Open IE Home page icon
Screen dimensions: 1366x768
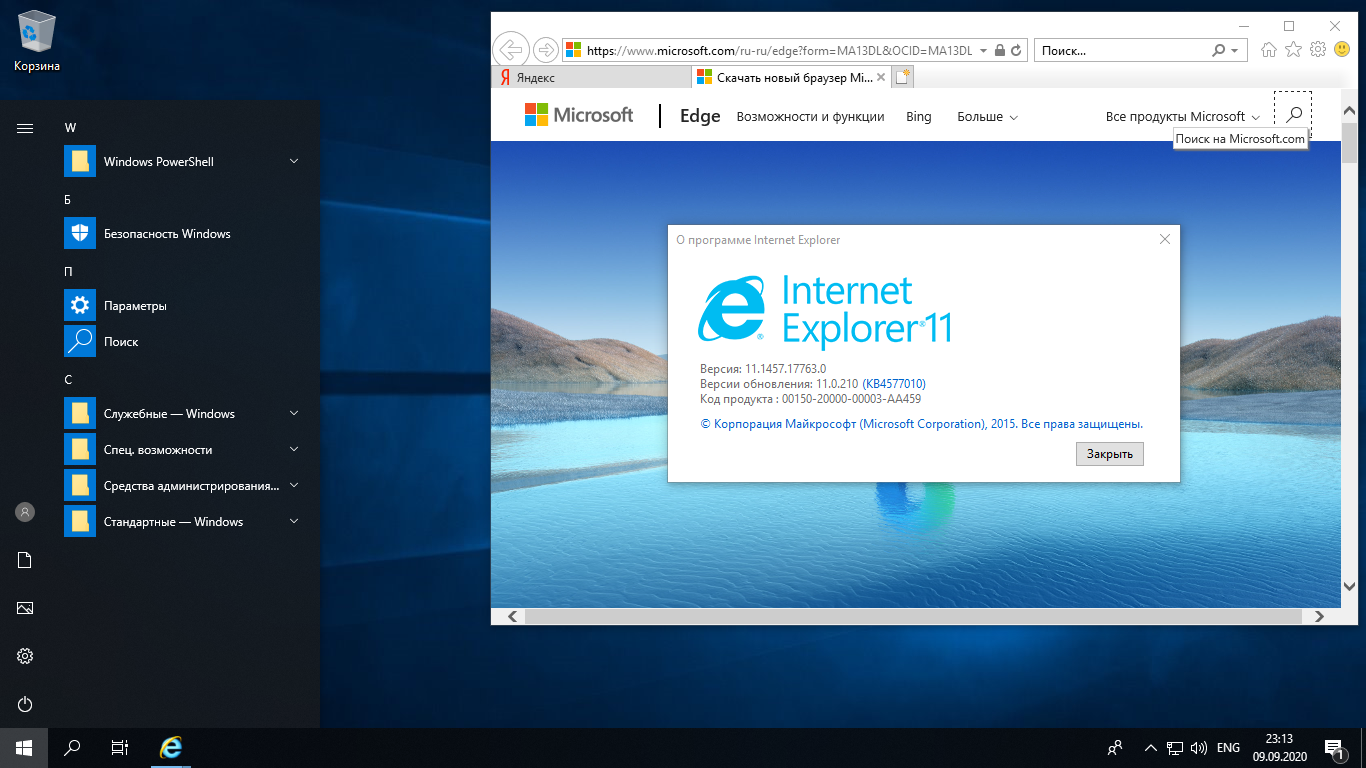pos(1269,49)
